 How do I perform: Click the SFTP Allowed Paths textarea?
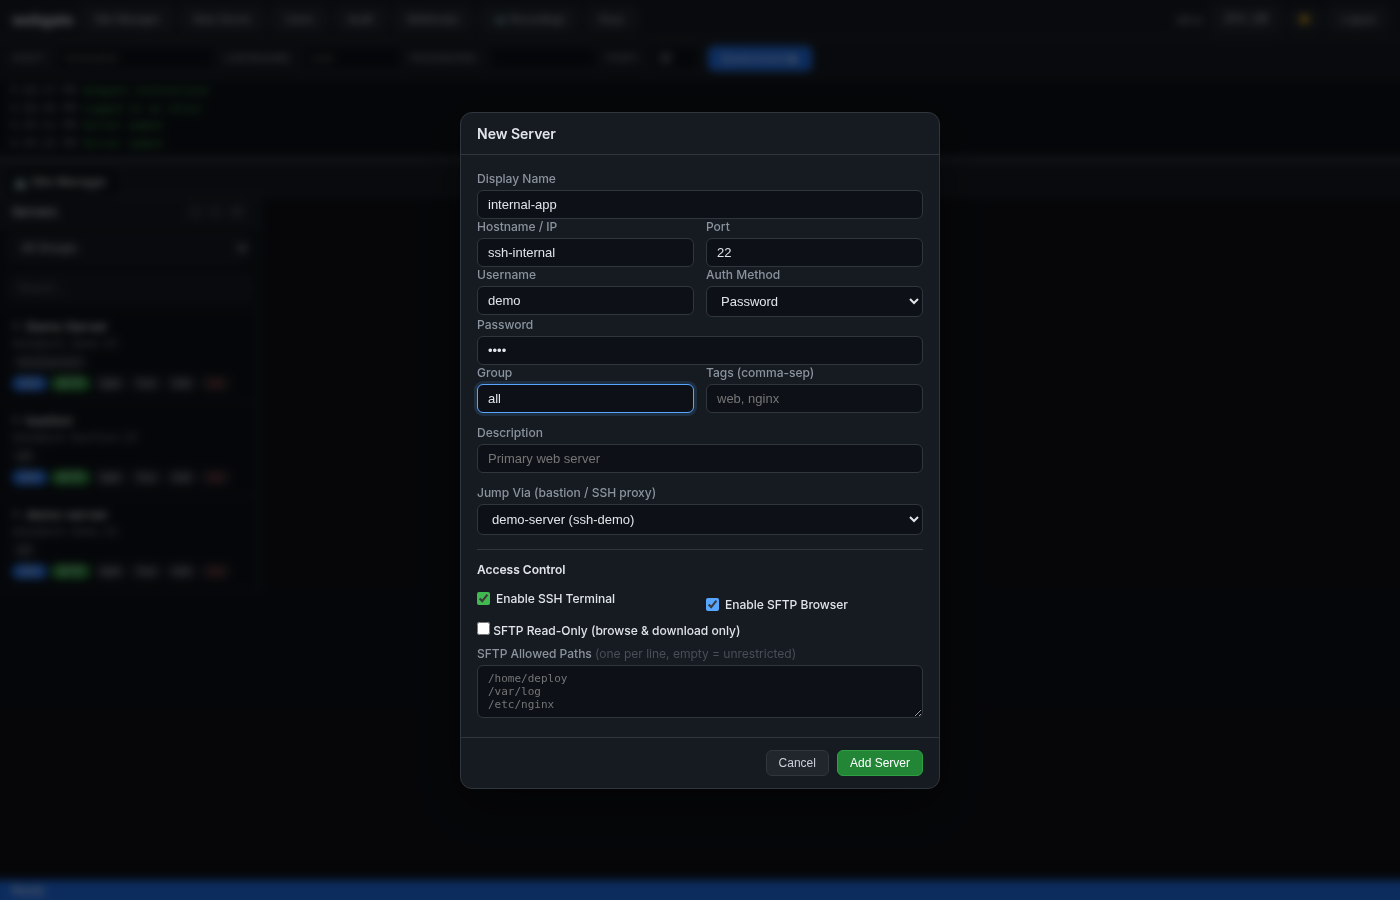pyautogui.click(x=699, y=691)
